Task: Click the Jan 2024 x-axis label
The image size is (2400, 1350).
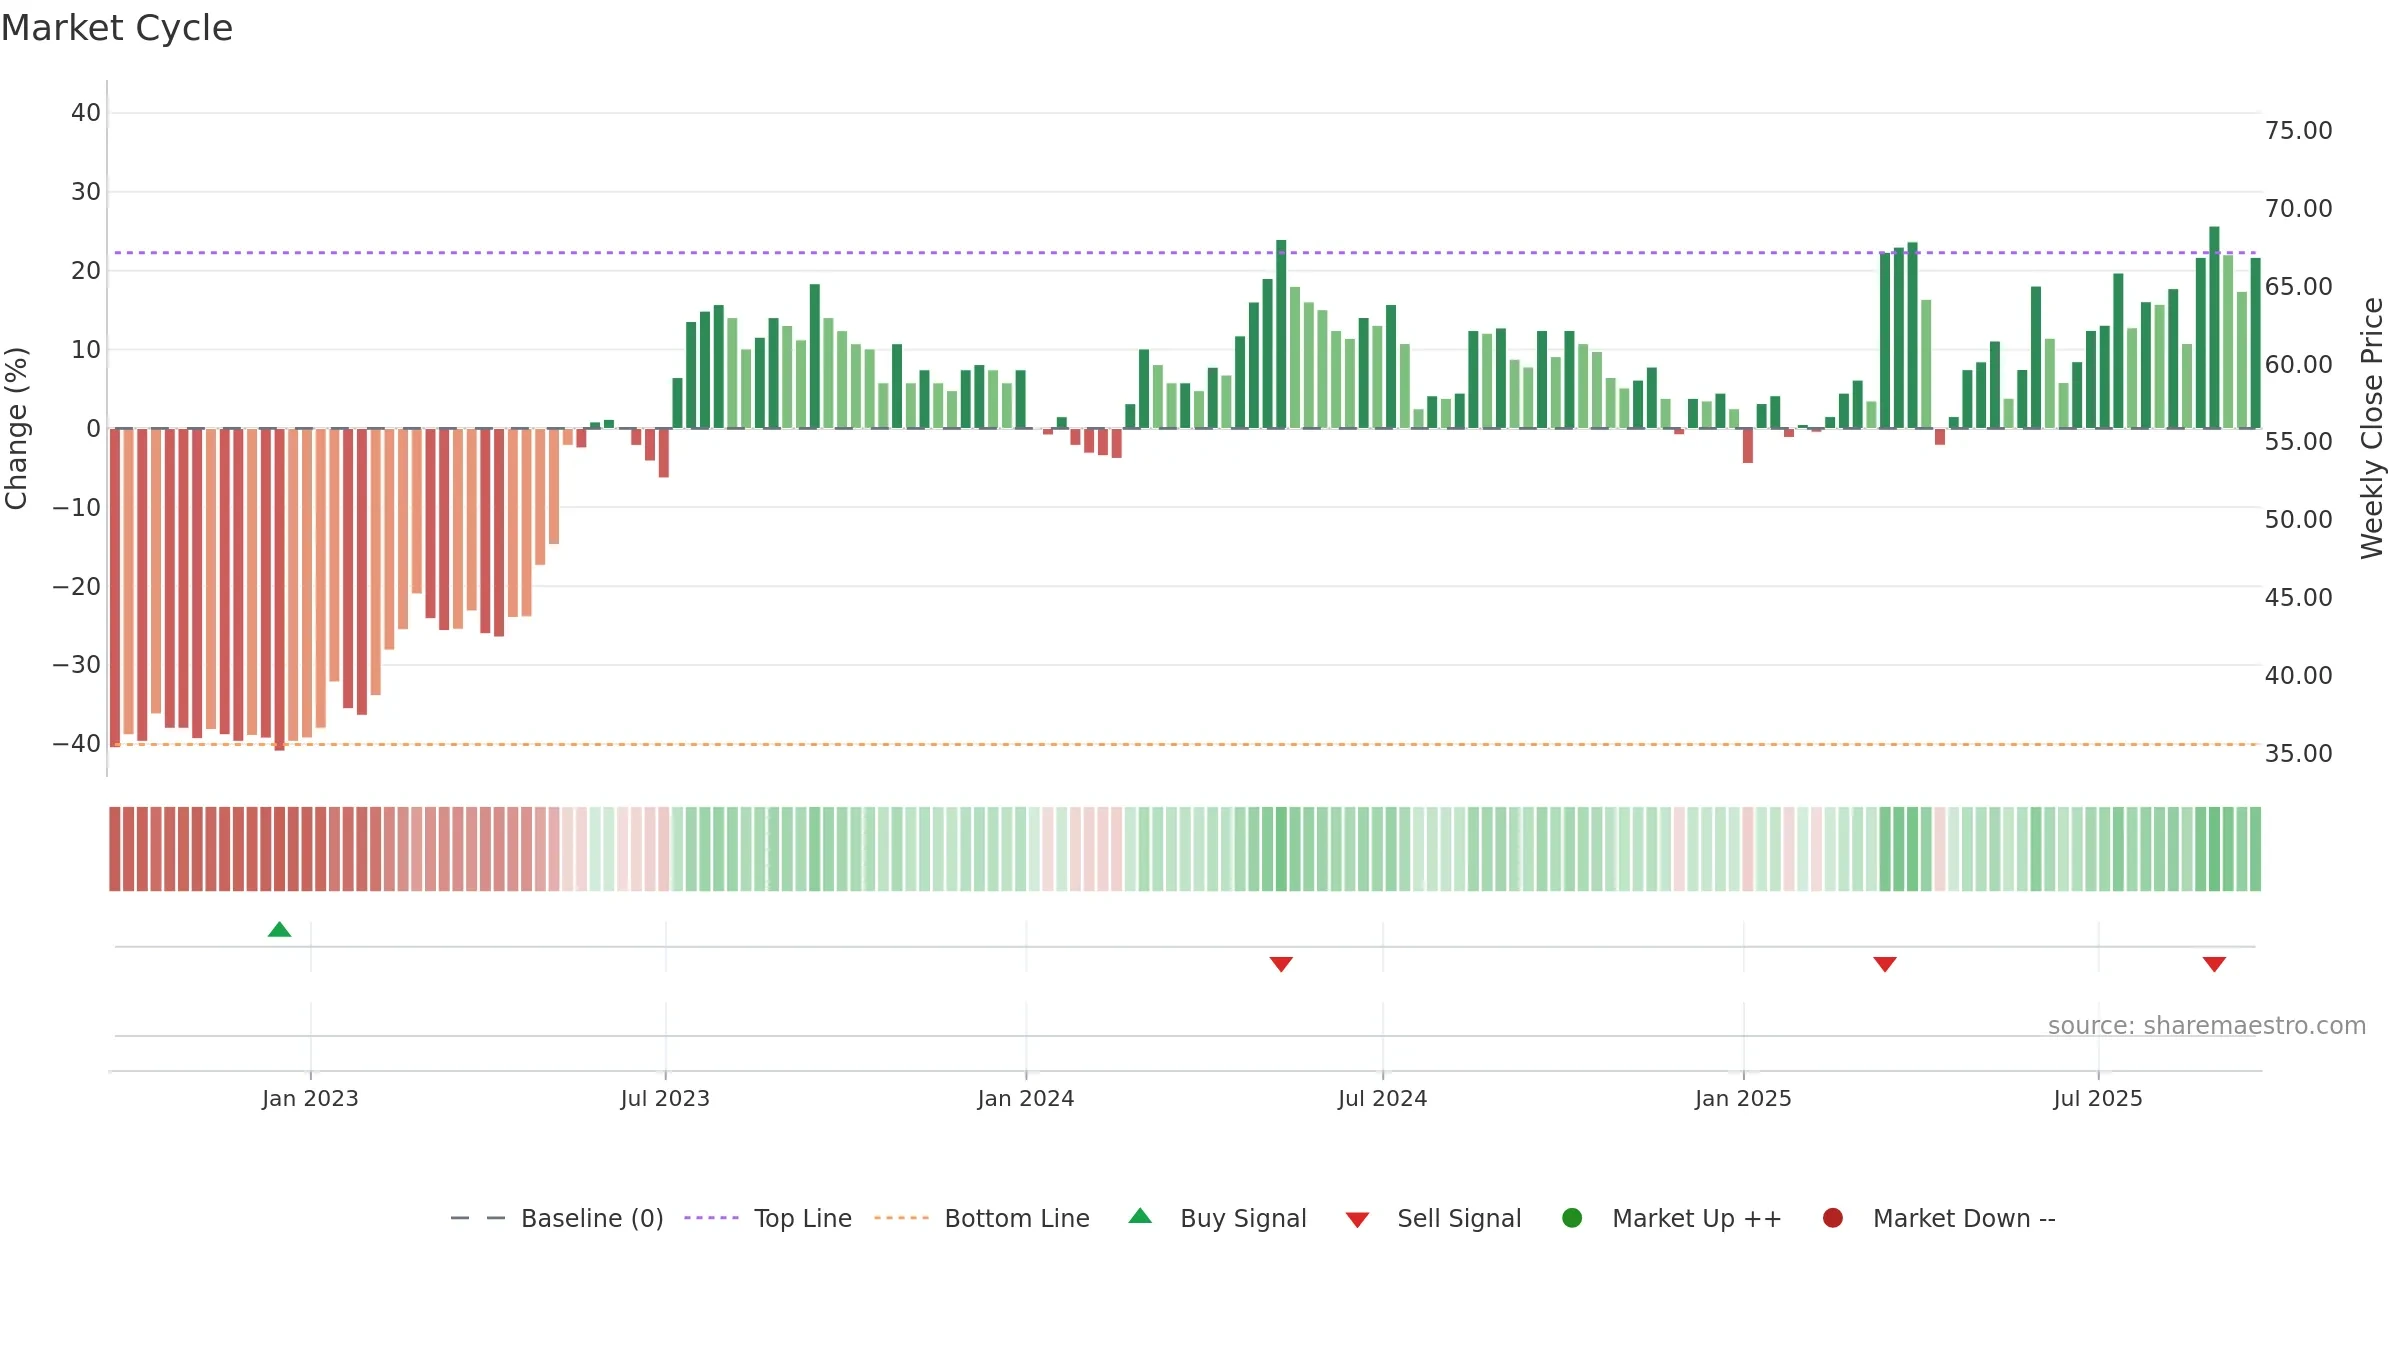Action: coord(1026,1099)
